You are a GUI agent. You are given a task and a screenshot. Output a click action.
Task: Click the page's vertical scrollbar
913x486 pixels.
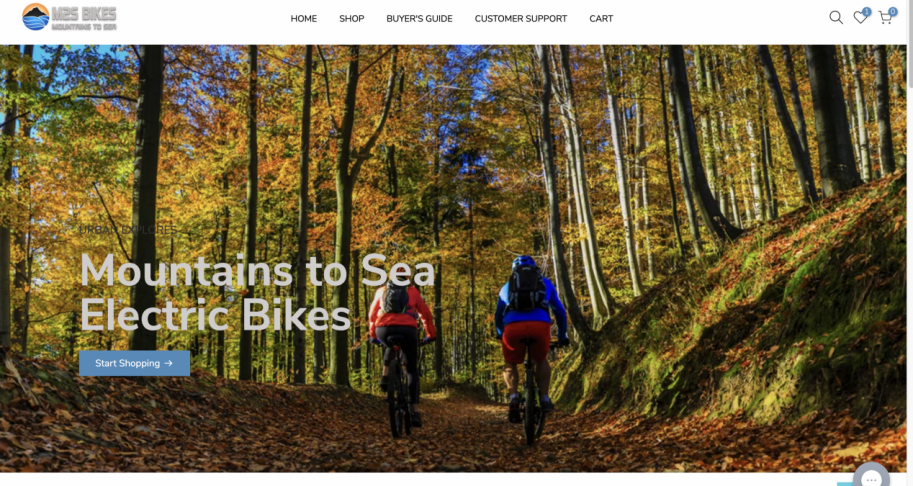(910, 243)
